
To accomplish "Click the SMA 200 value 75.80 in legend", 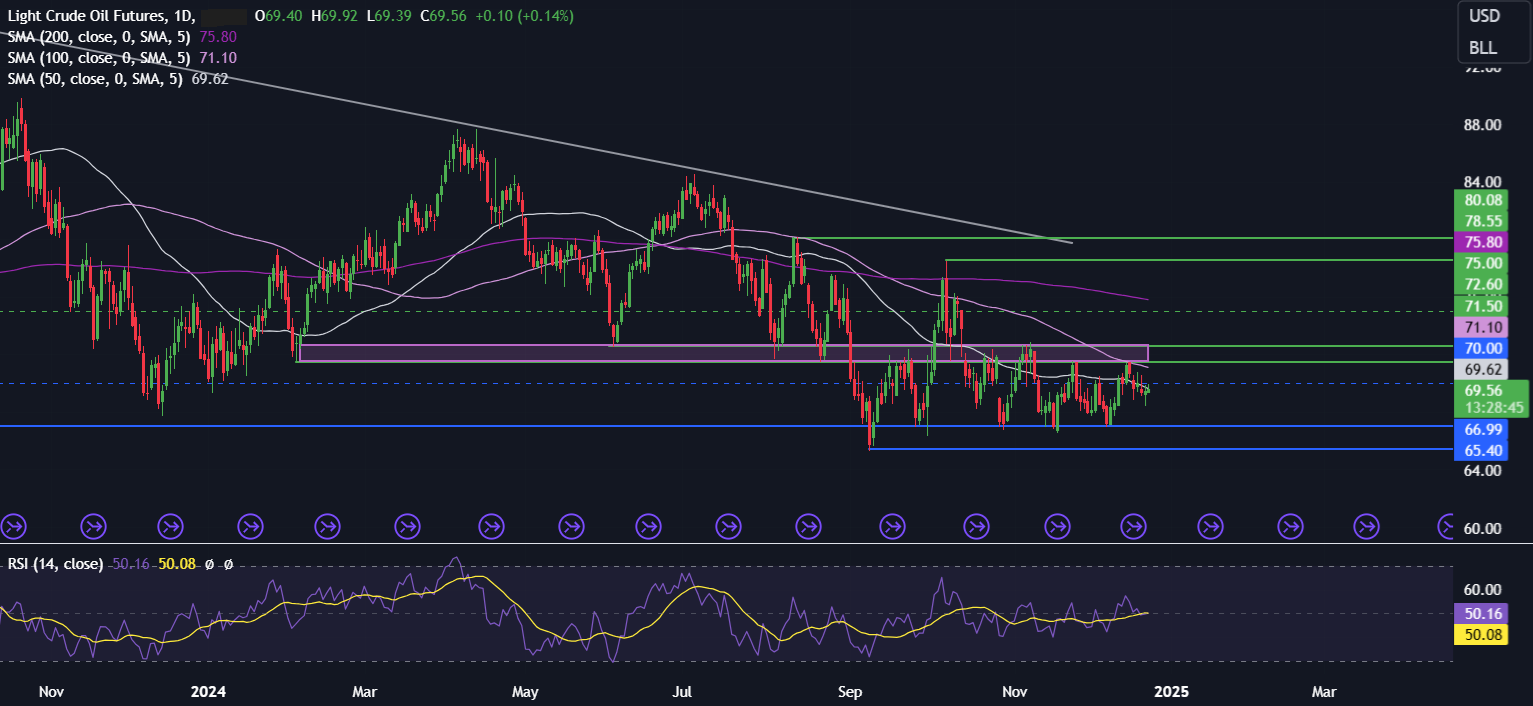I will (218, 36).
